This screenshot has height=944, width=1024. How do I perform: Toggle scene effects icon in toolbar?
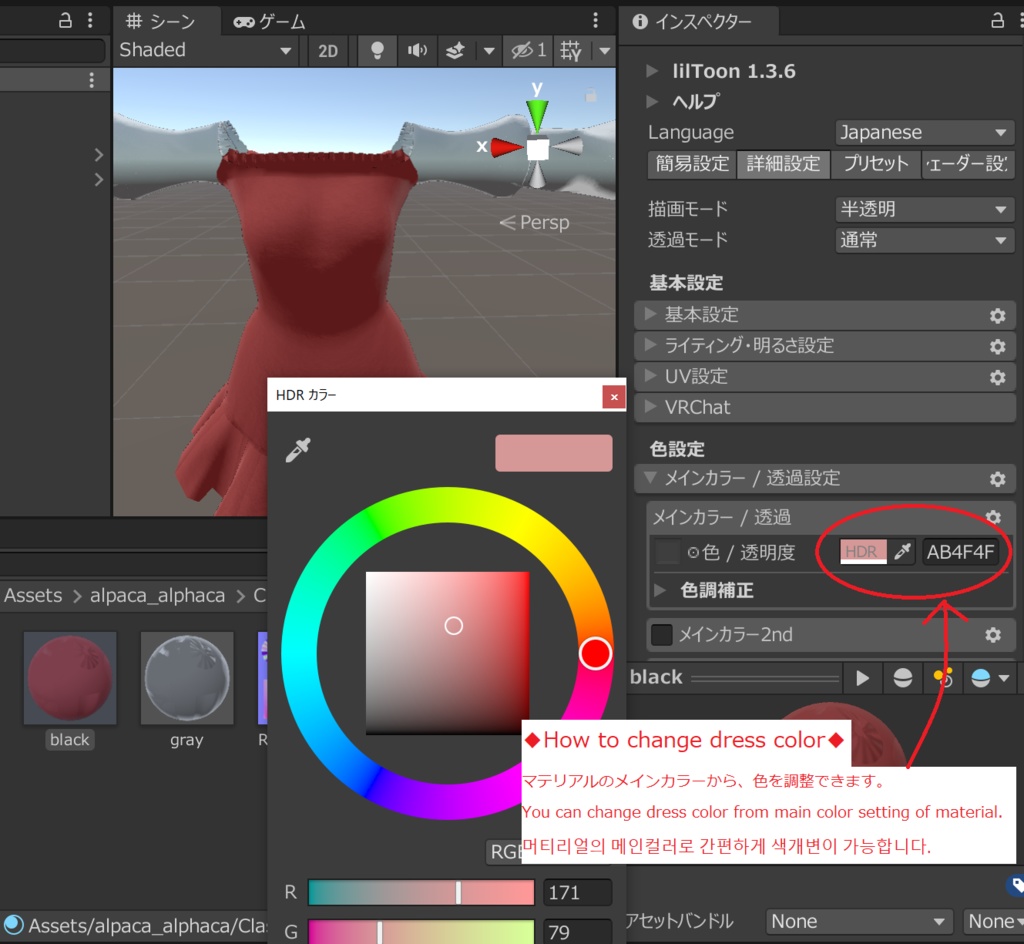coord(455,50)
